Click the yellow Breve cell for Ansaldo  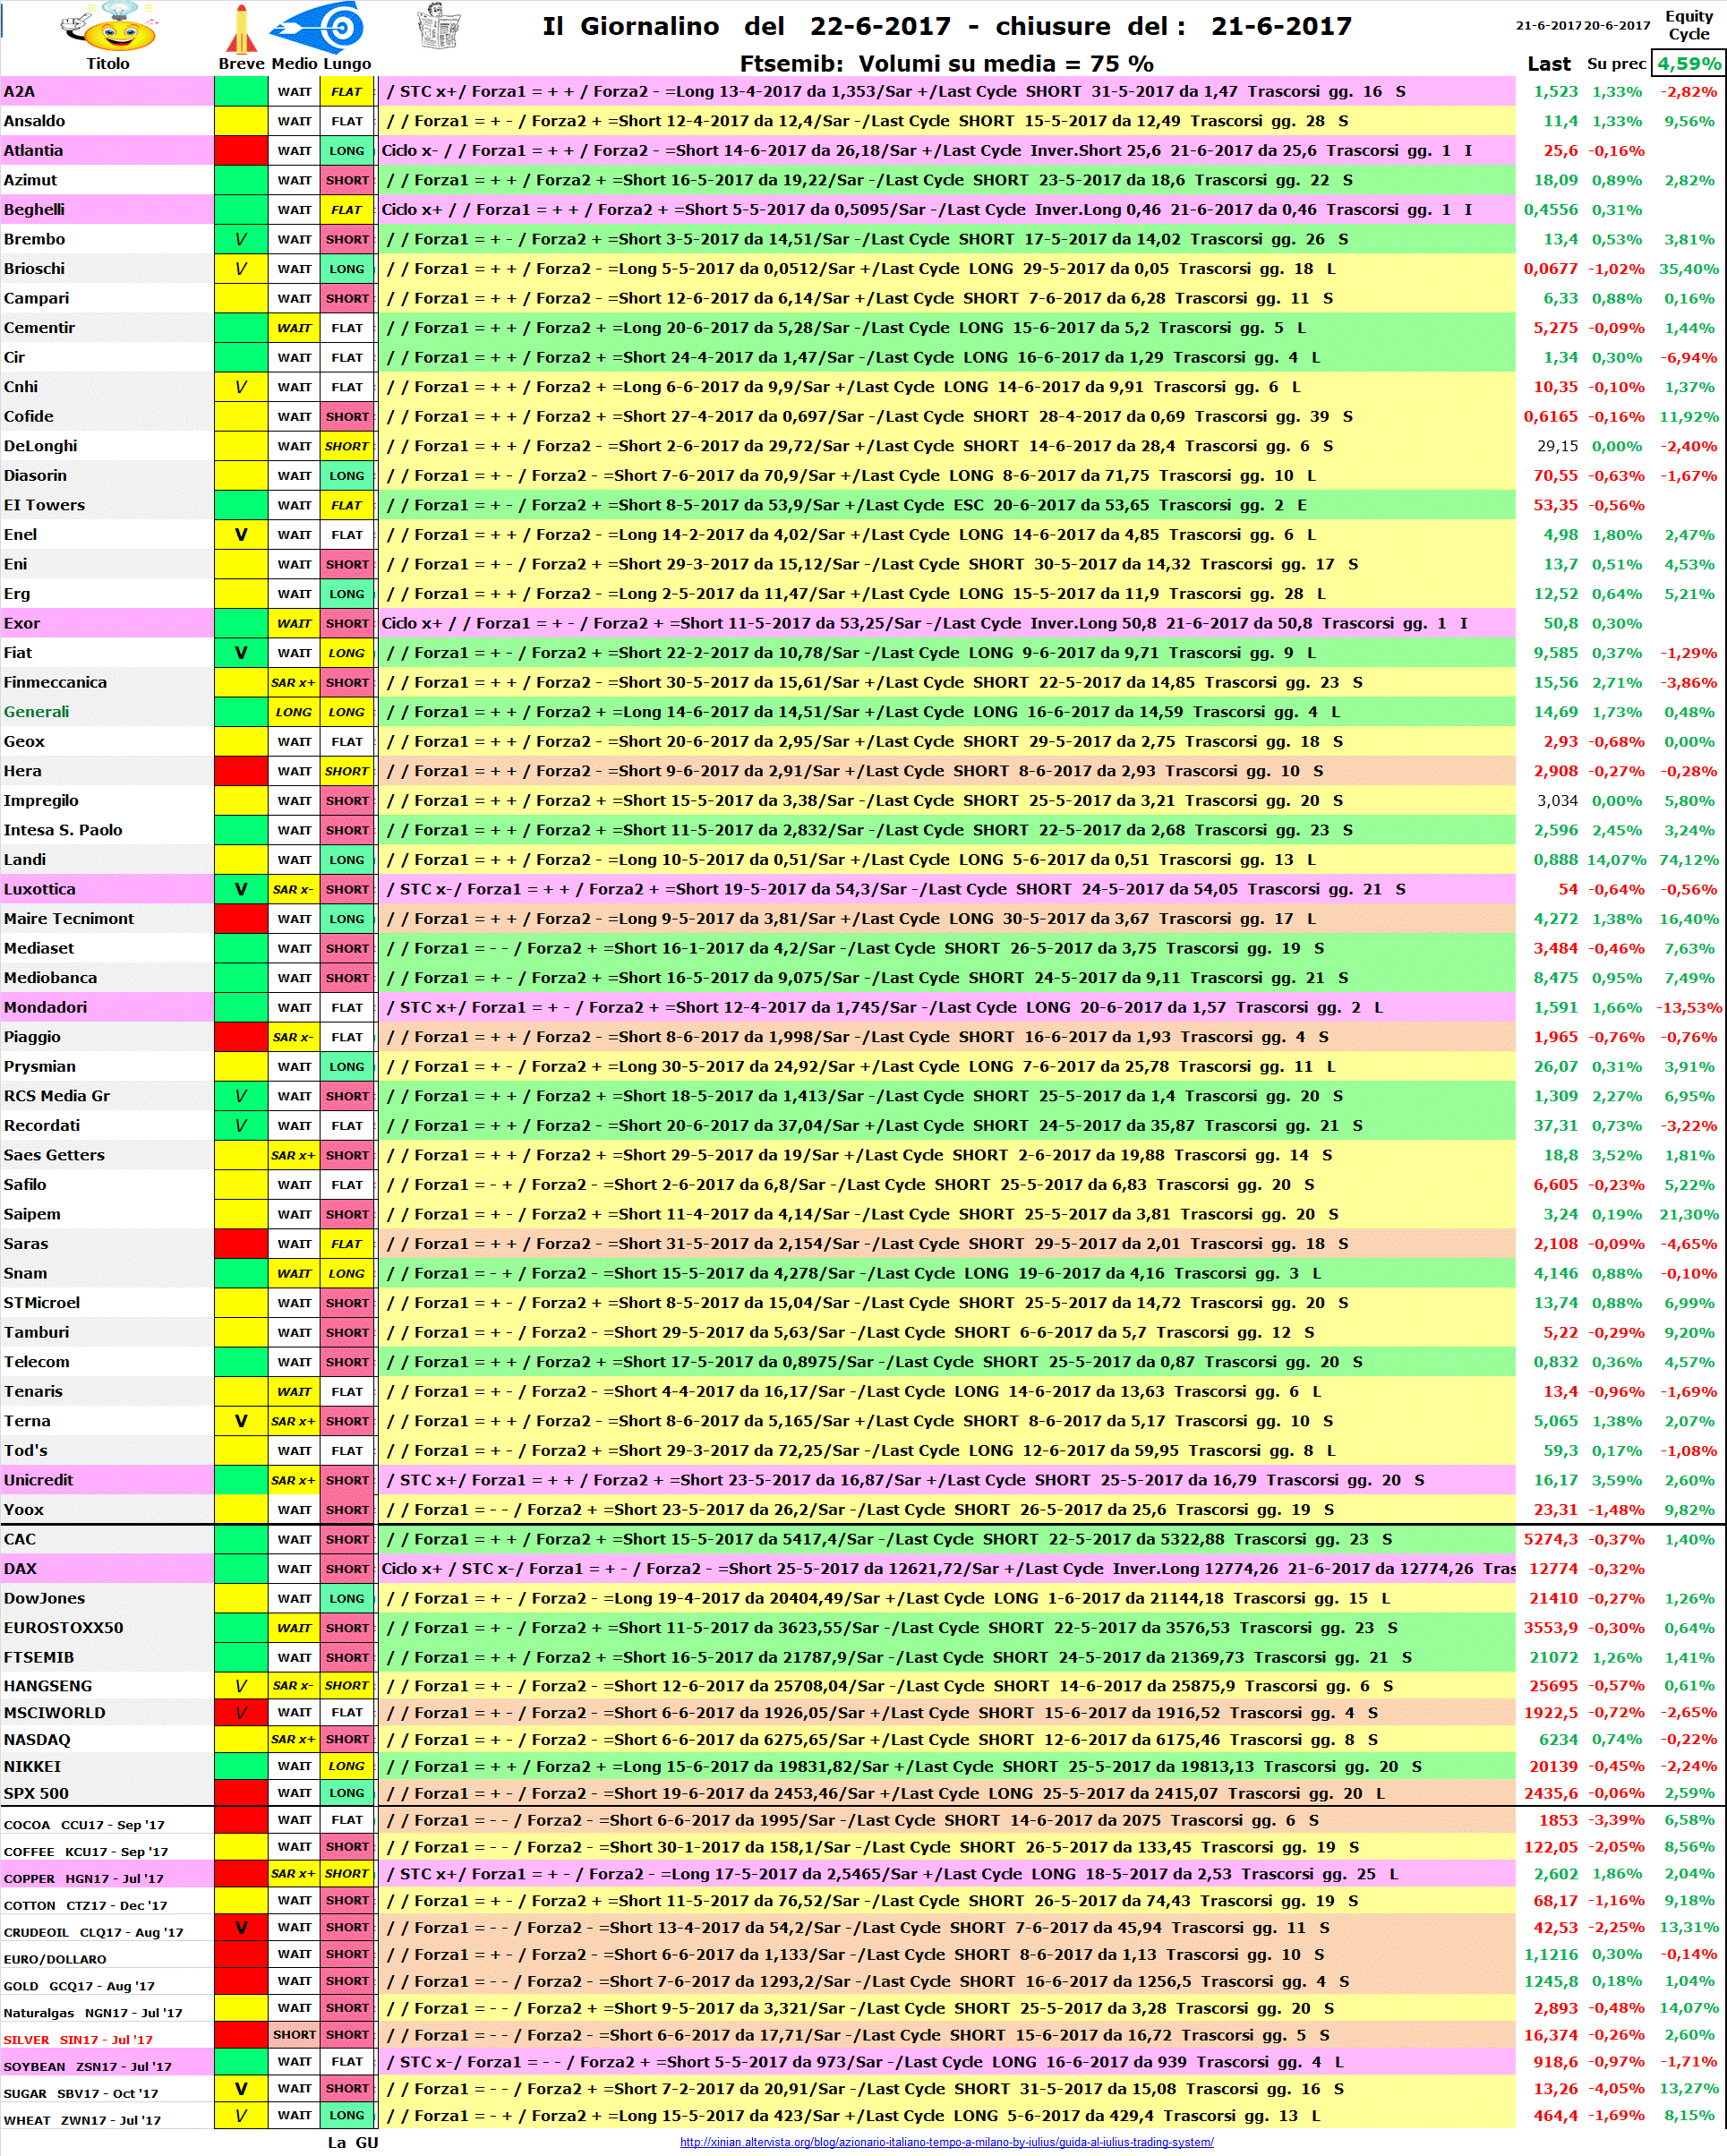[240, 121]
